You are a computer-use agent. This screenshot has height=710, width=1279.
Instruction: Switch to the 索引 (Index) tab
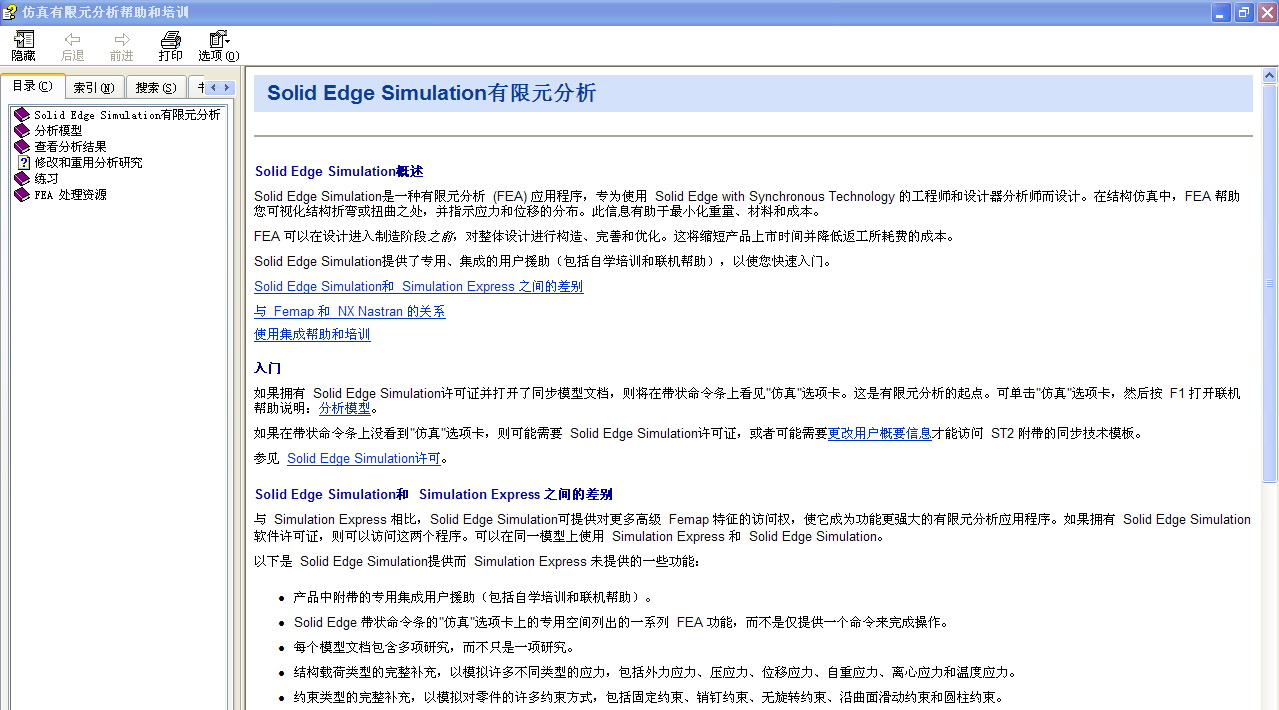pos(95,88)
